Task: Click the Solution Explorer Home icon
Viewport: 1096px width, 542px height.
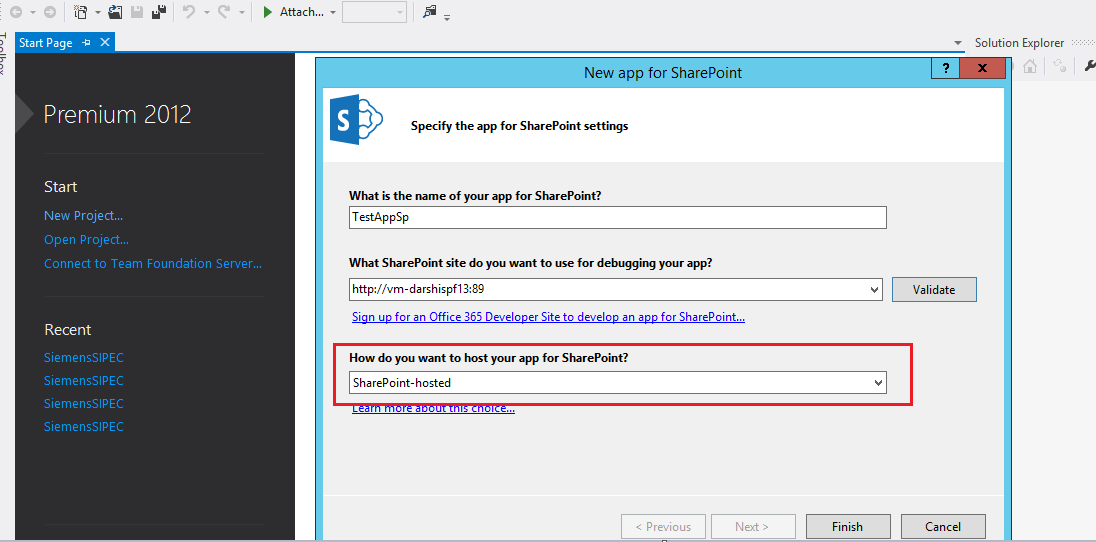Action: coord(1030,66)
